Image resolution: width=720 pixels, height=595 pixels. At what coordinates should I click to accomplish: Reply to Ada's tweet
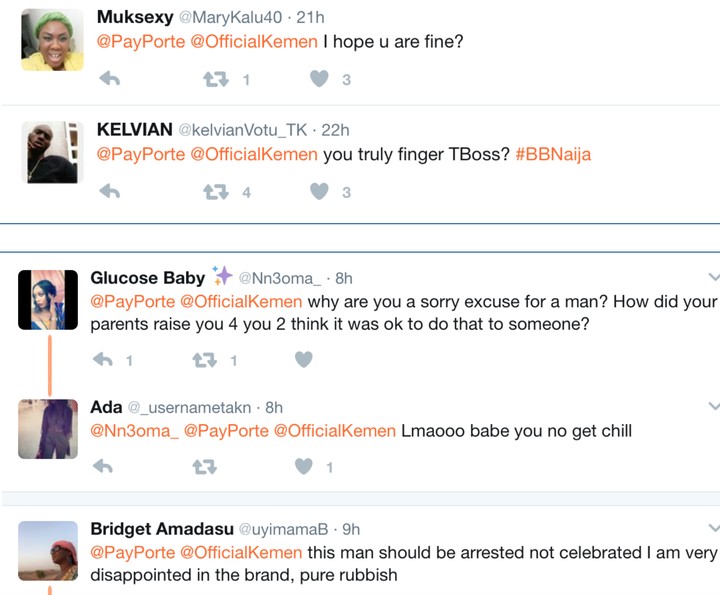tap(103, 466)
